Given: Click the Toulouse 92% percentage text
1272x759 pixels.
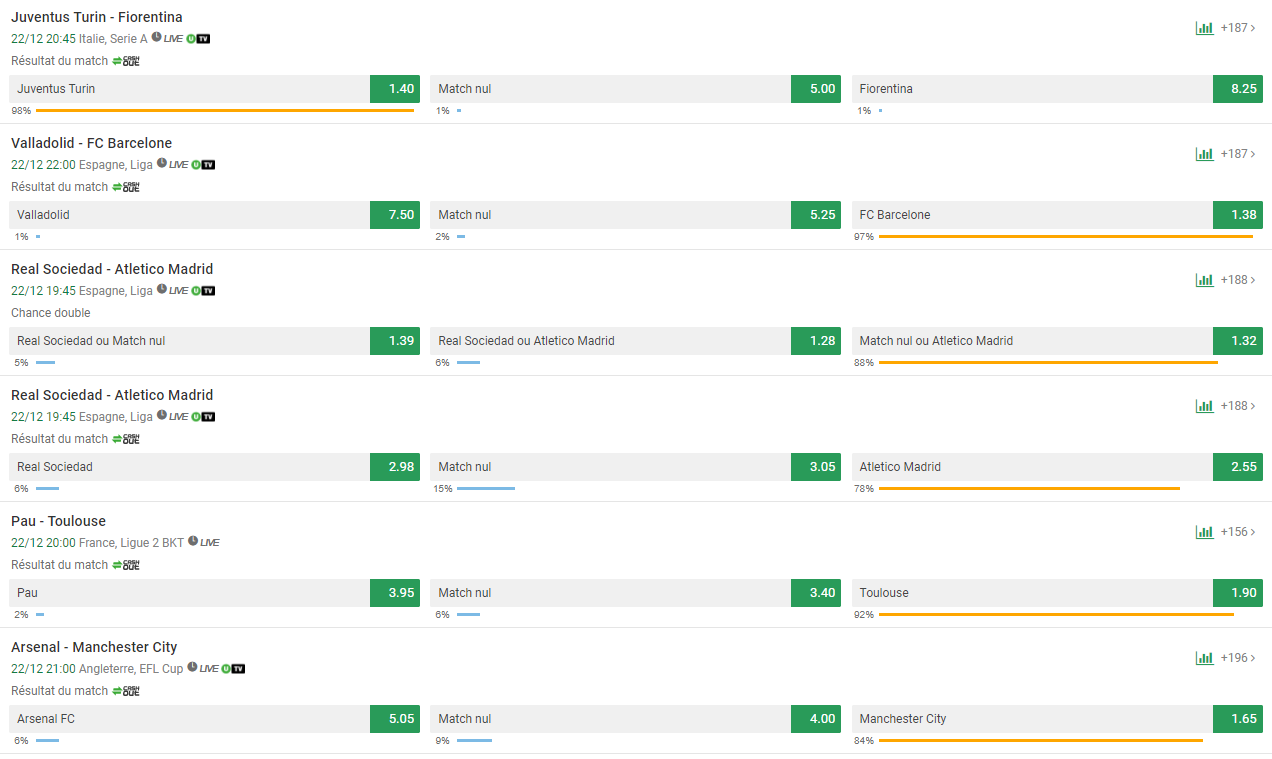Looking at the screenshot, I should tap(864, 615).
